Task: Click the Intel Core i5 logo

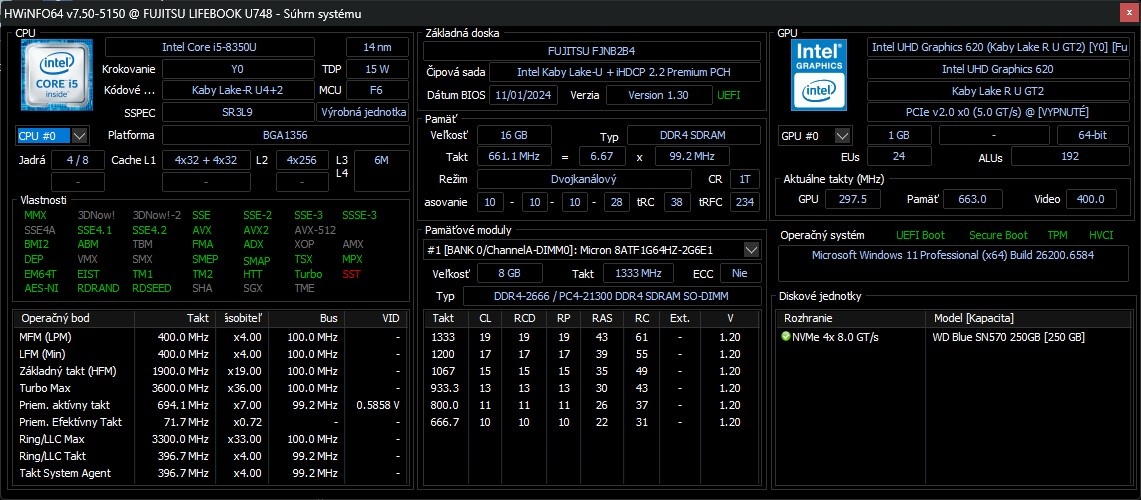Action: tap(56, 75)
